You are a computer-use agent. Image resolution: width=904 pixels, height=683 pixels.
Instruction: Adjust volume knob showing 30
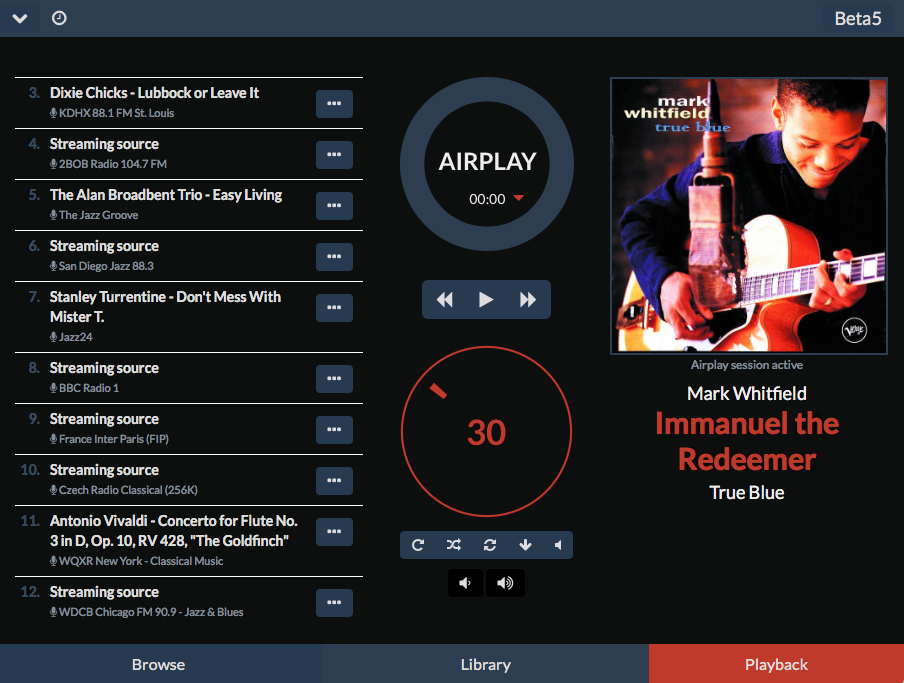pos(487,432)
